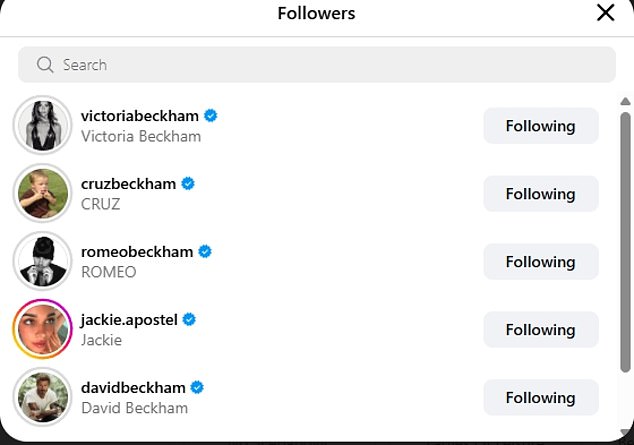Open davidbeckham profile picture
The image size is (634, 445).
42,397
